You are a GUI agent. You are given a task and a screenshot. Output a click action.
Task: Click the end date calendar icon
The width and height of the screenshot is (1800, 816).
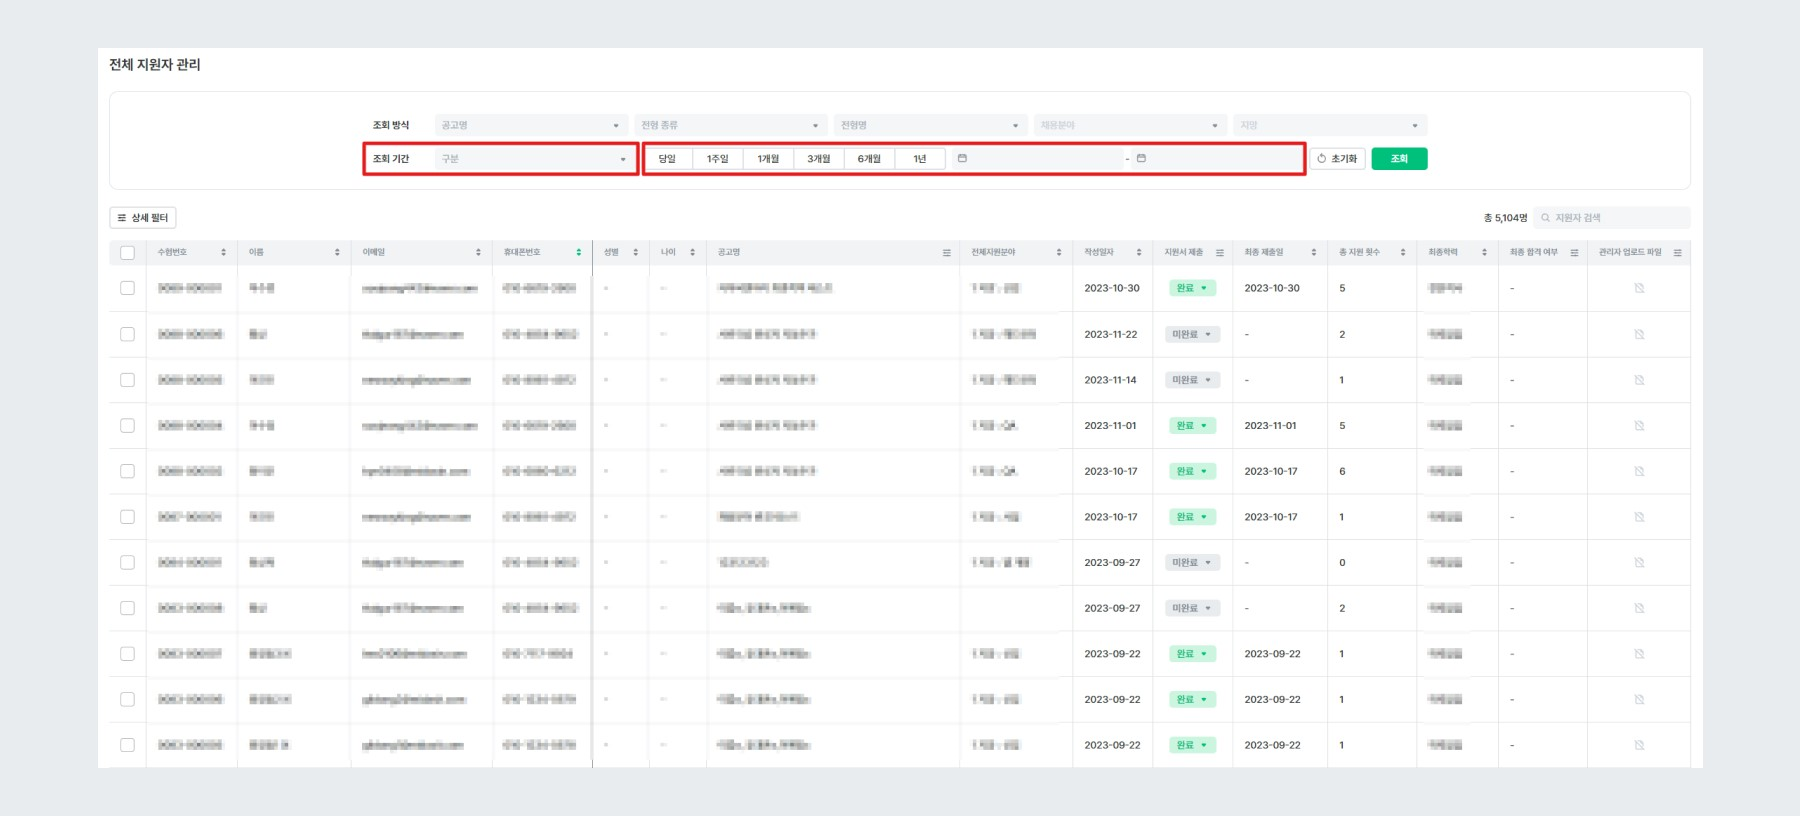tap(1141, 159)
